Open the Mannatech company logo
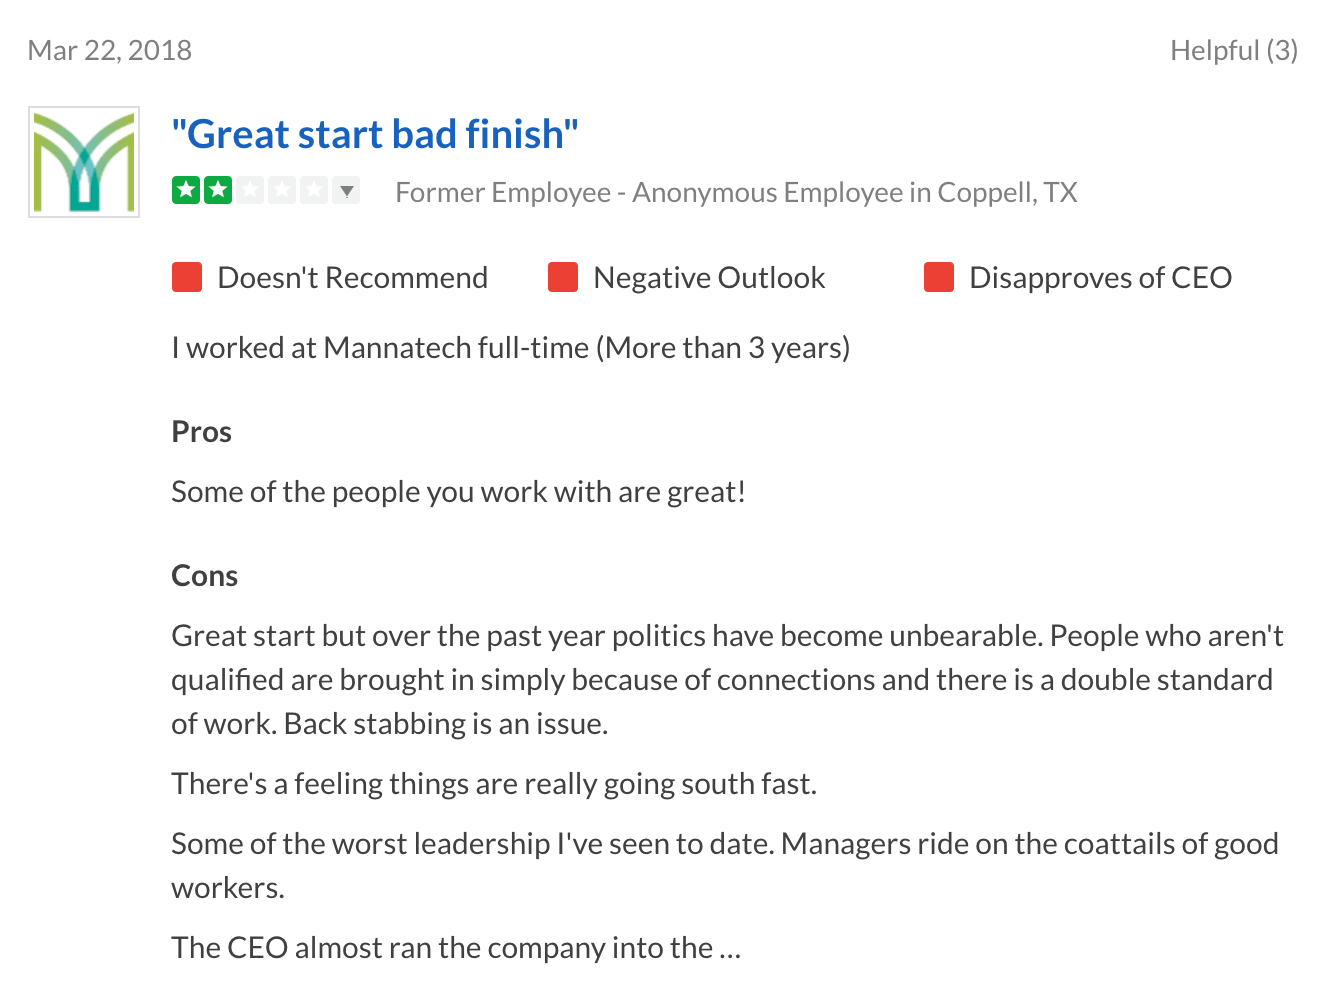 (x=84, y=162)
